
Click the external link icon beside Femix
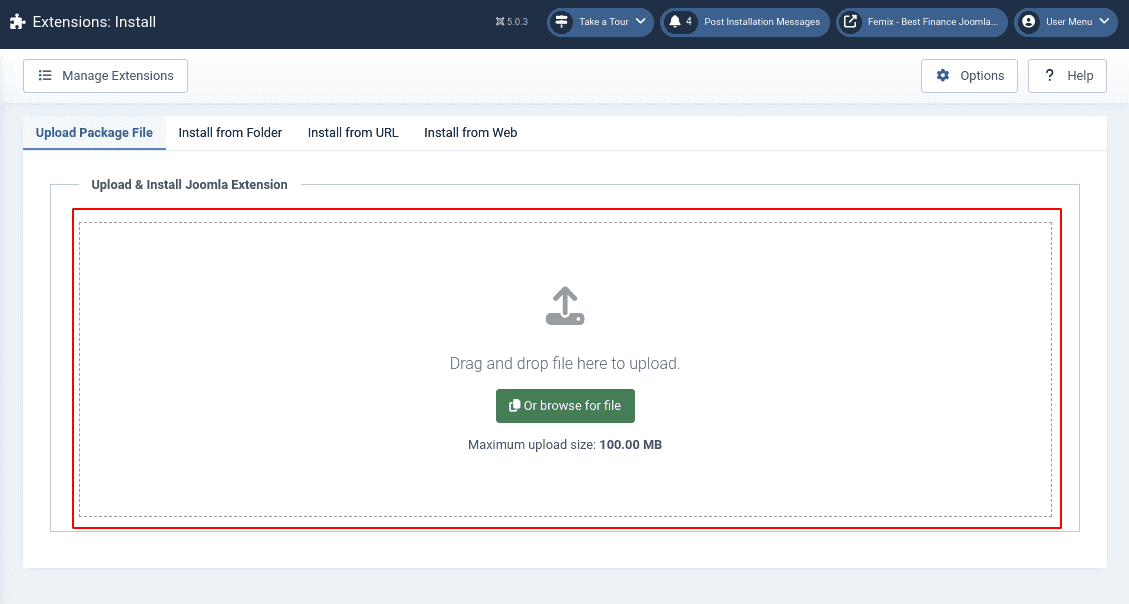(x=850, y=22)
